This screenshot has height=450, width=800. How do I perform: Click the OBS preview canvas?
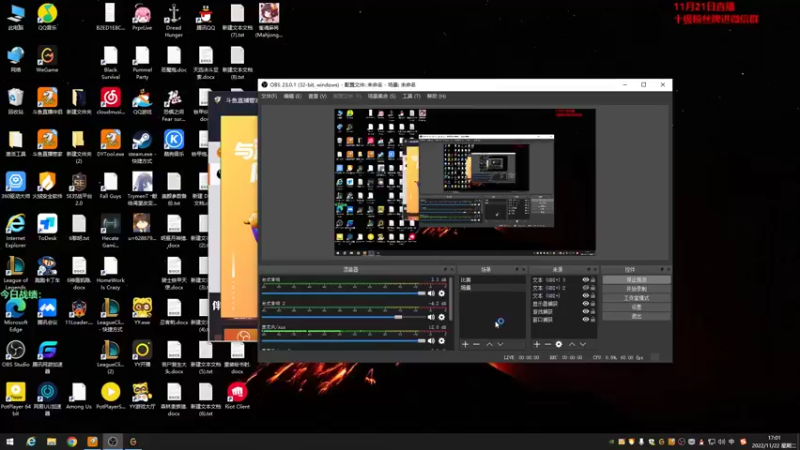point(465,182)
